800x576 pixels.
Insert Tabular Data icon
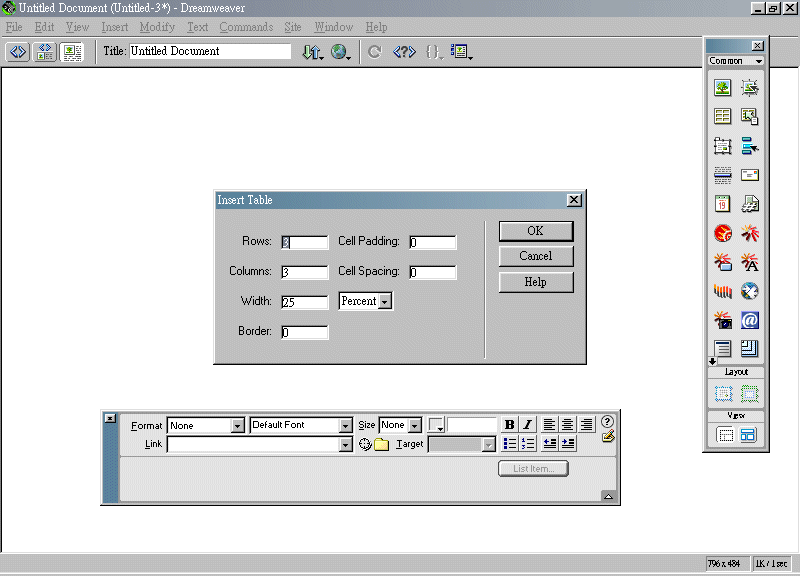coord(749,116)
